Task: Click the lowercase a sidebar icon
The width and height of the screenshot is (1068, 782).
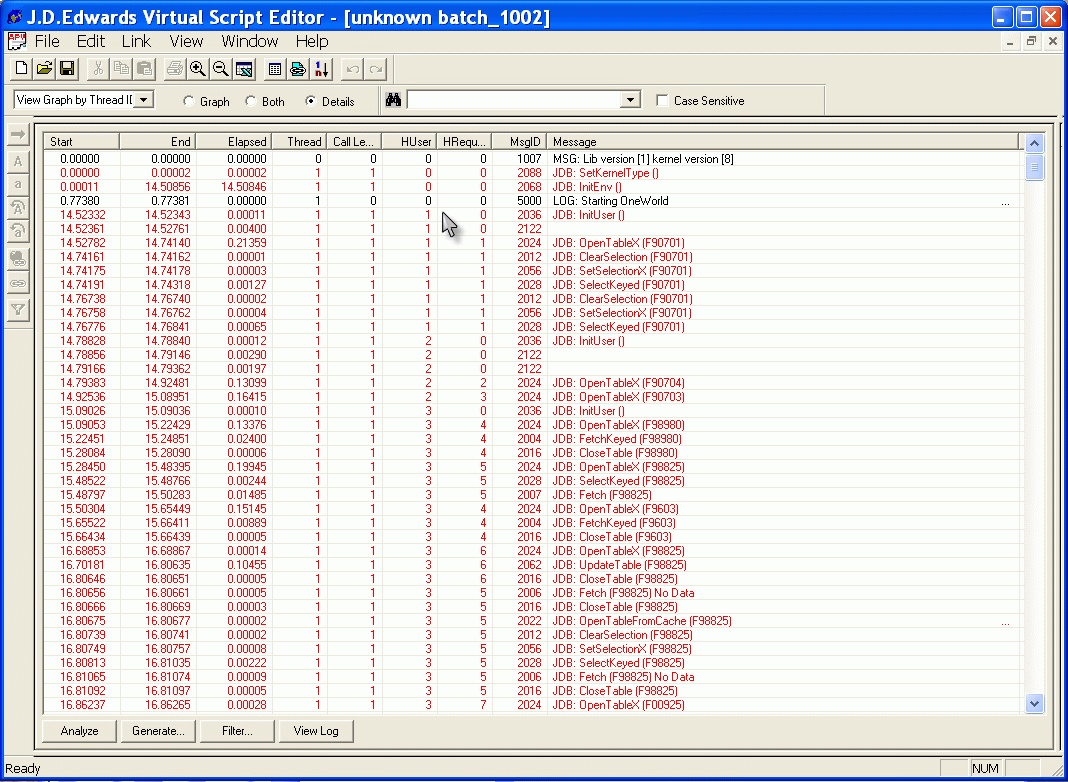Action: [x=18, y=185]
